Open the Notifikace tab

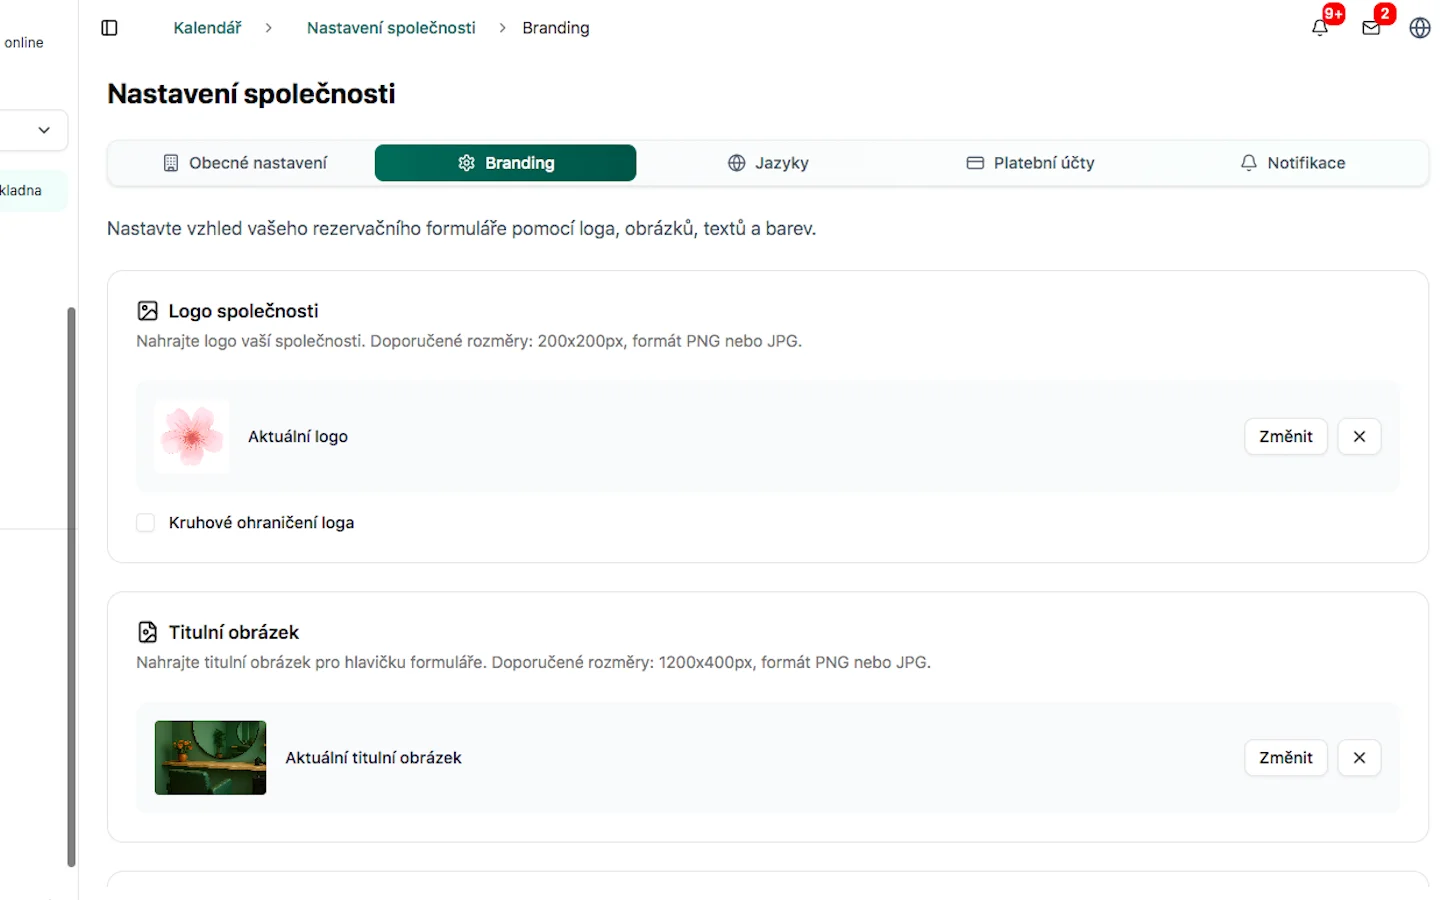(x=1292, y=163)
